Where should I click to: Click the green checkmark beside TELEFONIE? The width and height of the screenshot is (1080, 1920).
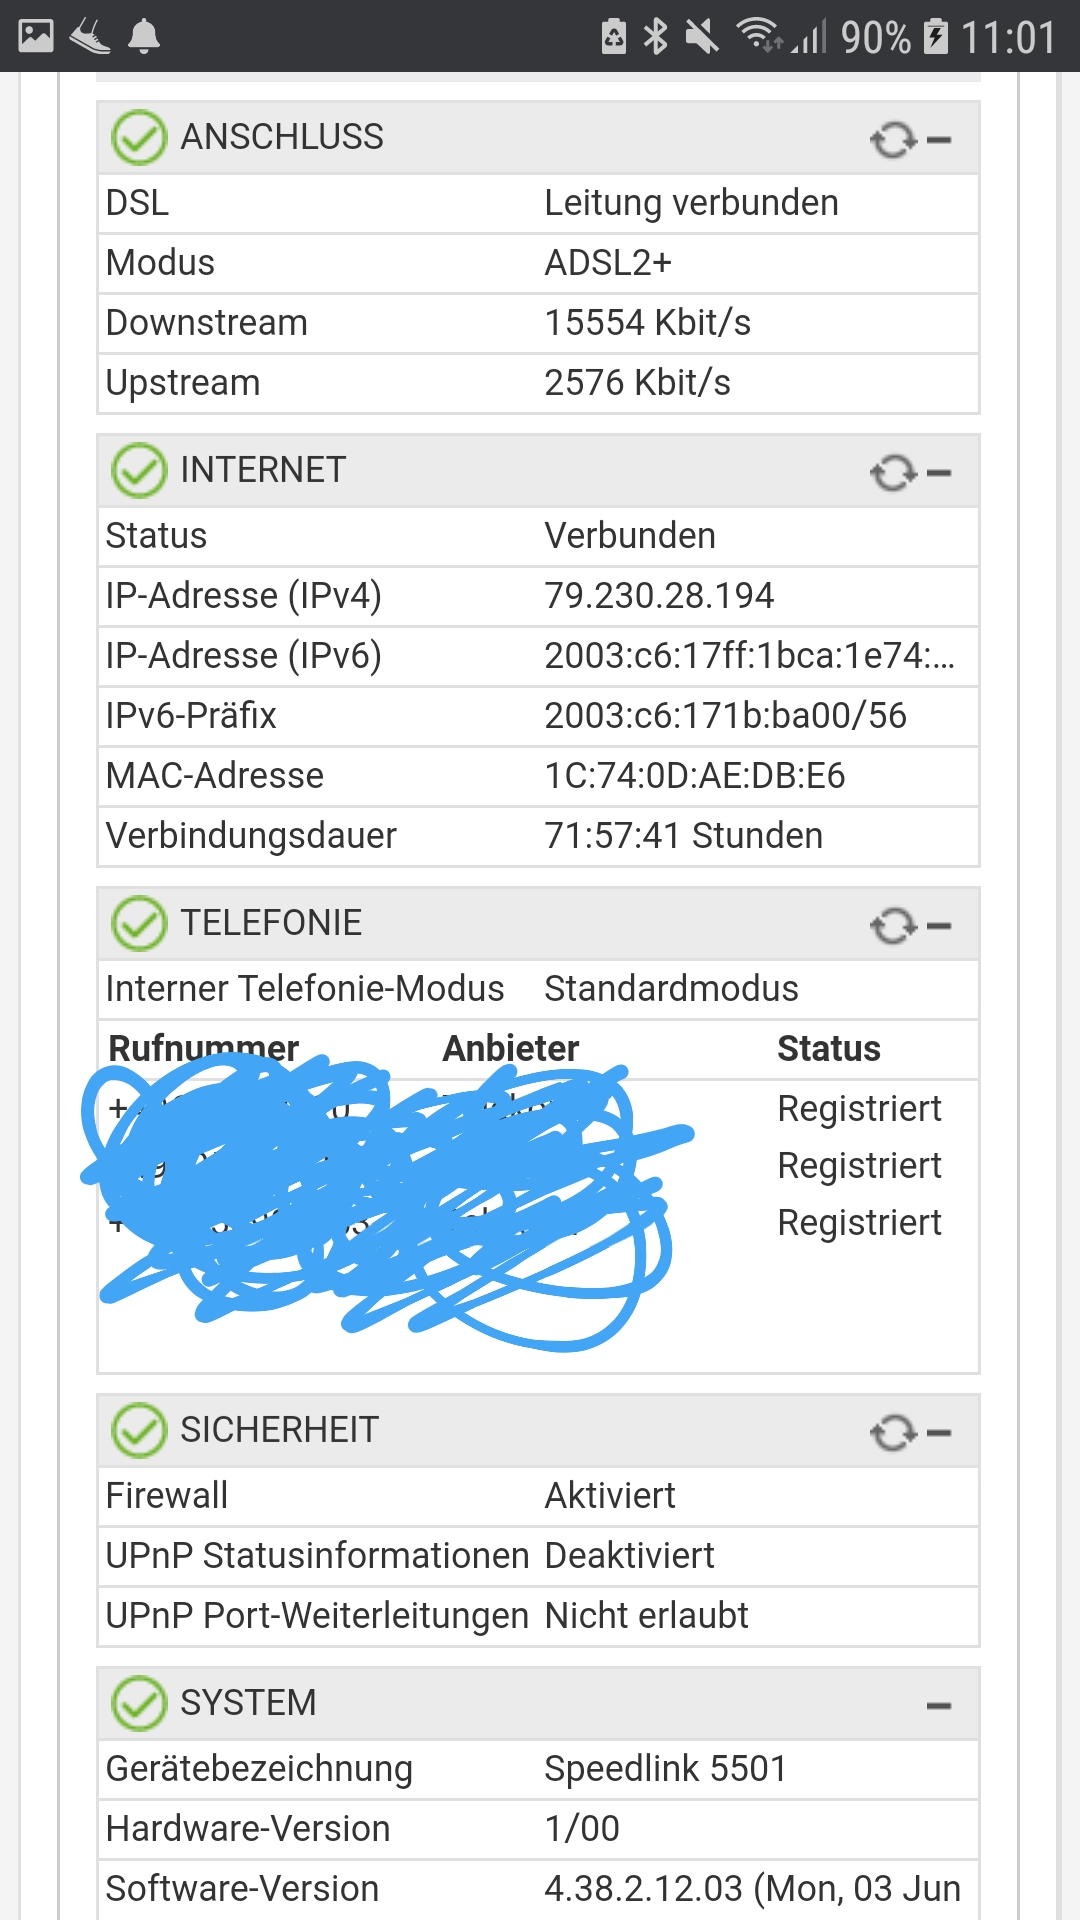pyautogui.click(x=139, y=923)
